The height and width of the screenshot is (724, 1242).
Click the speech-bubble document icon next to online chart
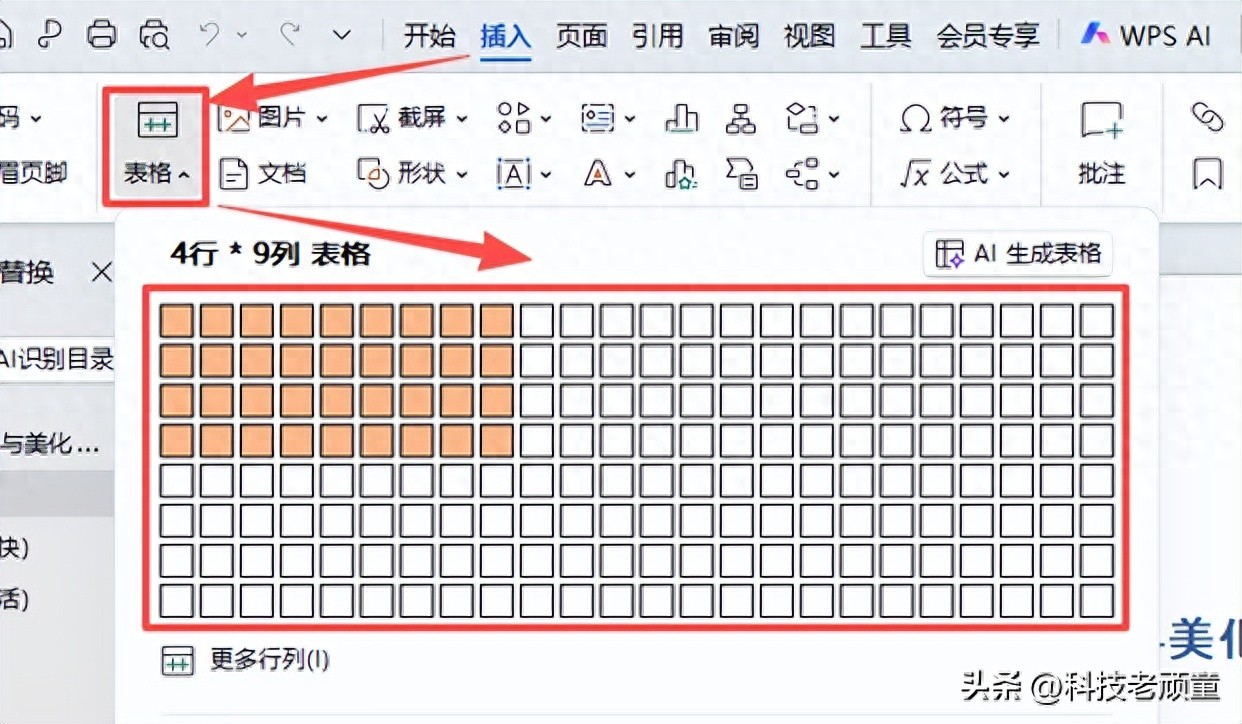click(x=741, y=174)
